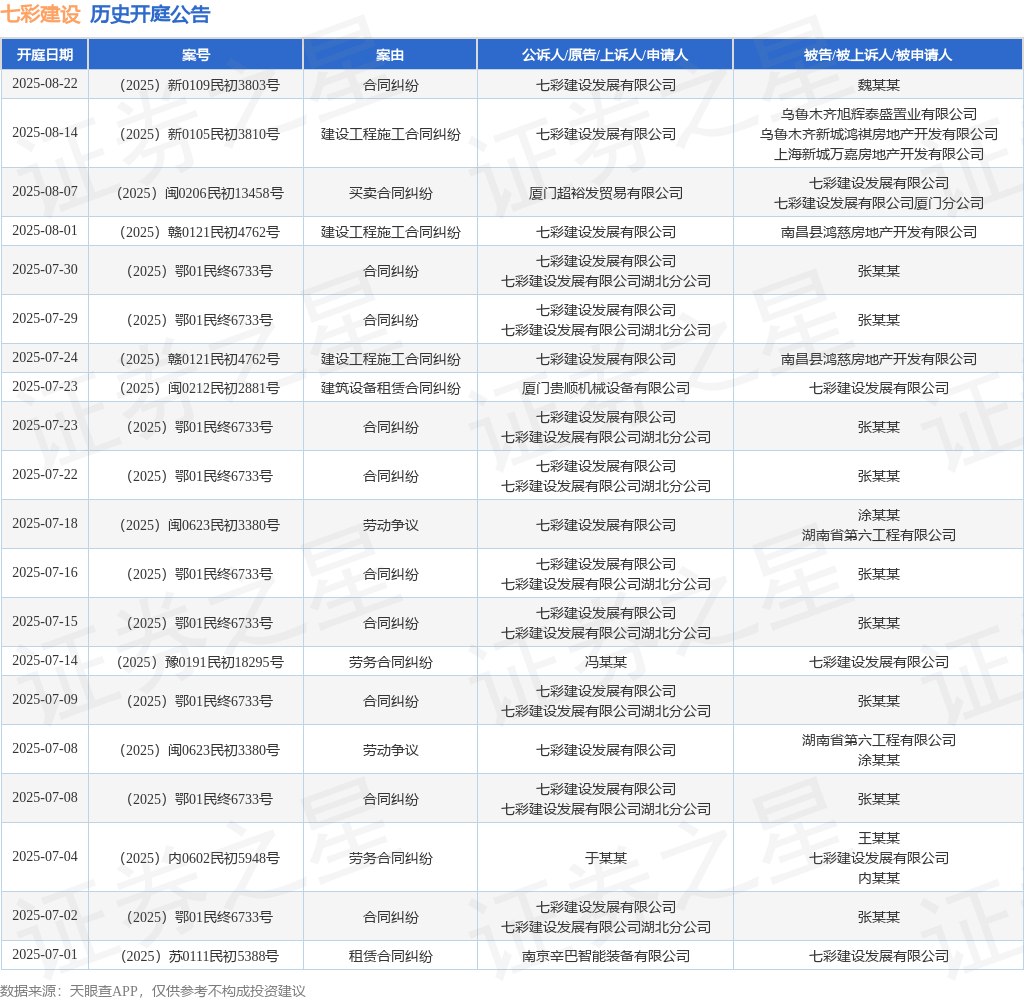Viewport: 1024px width, 1000px height.
Task: Click plaintiff 南京辛巴智能装备有限公司
Action: [x=605, y=956]
